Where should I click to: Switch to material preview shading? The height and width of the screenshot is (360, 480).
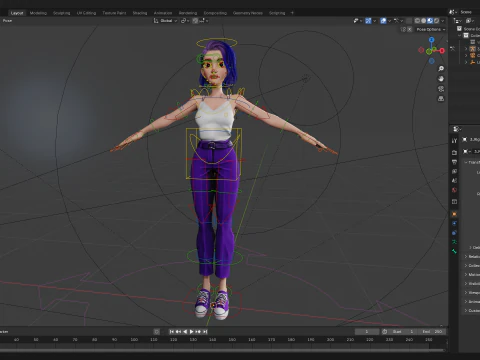coord(430,21)
